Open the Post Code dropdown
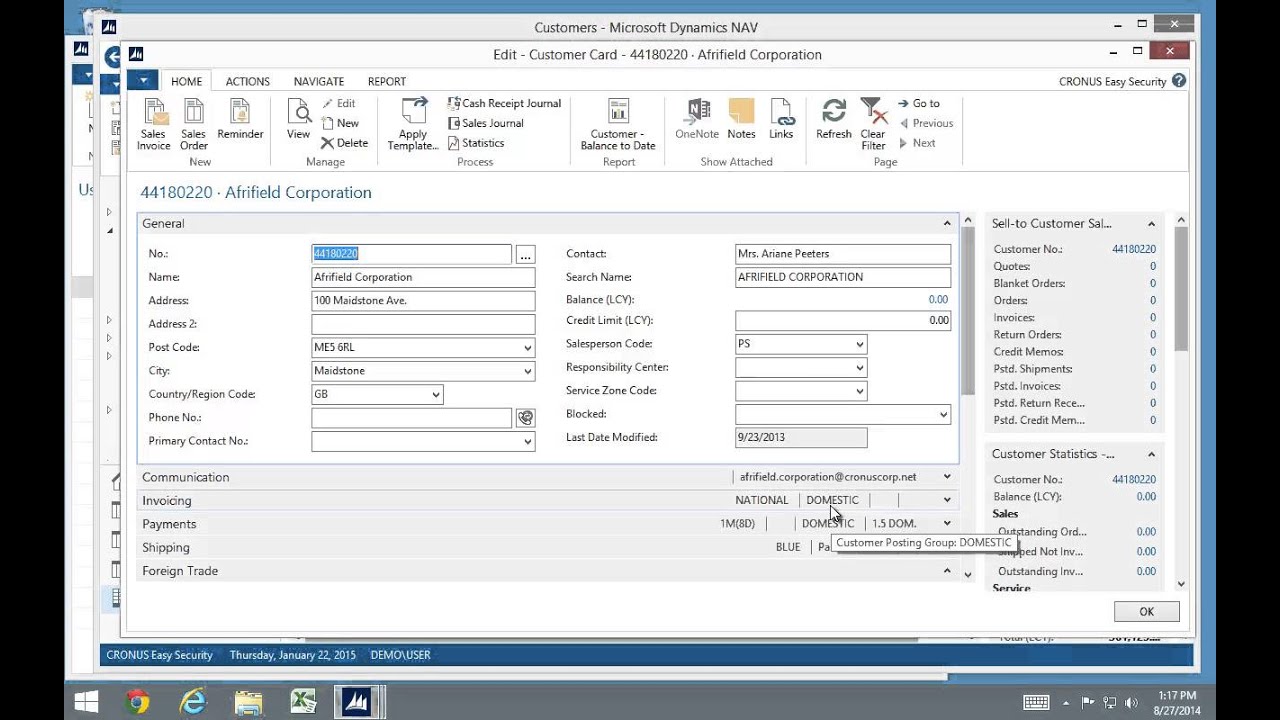This screenshot has width=1280, height=720. (527, 348)
